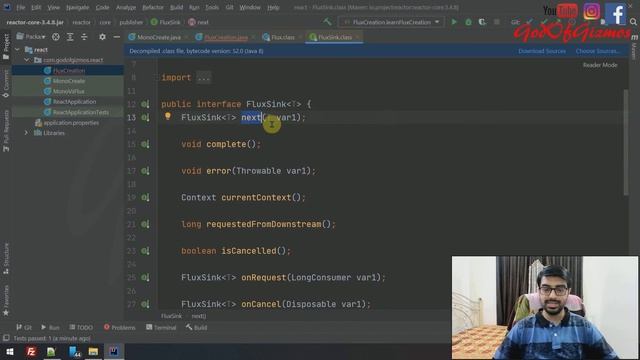This screenshot has height=360, width=640.
Task: Click gutter icon beside complete() on line 15
Action: 145,144
